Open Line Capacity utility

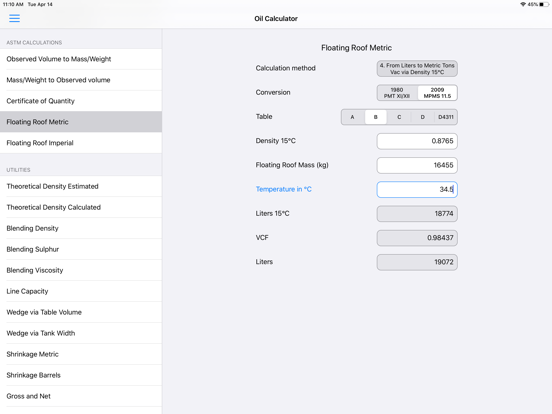[x=81, y=291]
